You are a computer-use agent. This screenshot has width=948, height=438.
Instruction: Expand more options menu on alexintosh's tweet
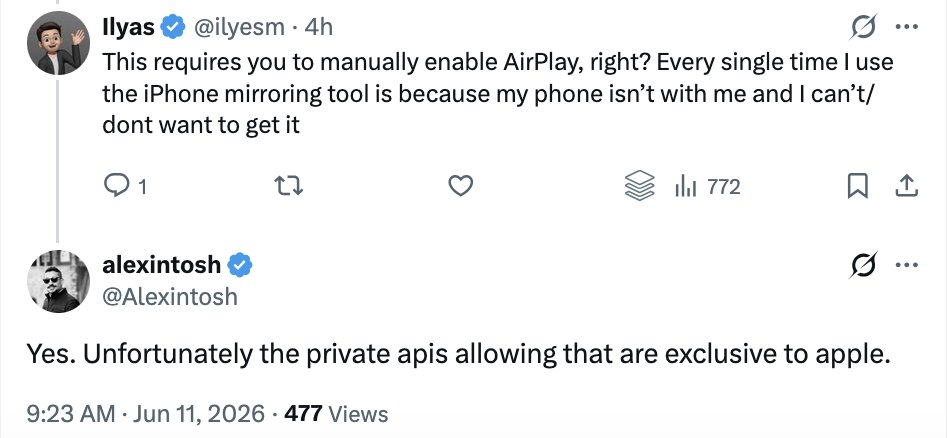907,265
